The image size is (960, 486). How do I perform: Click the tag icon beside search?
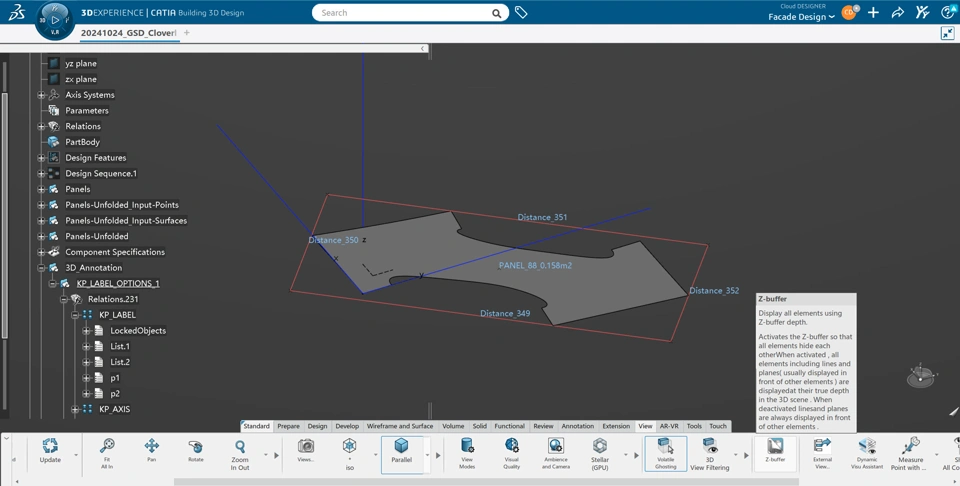(x=521, y=12)
